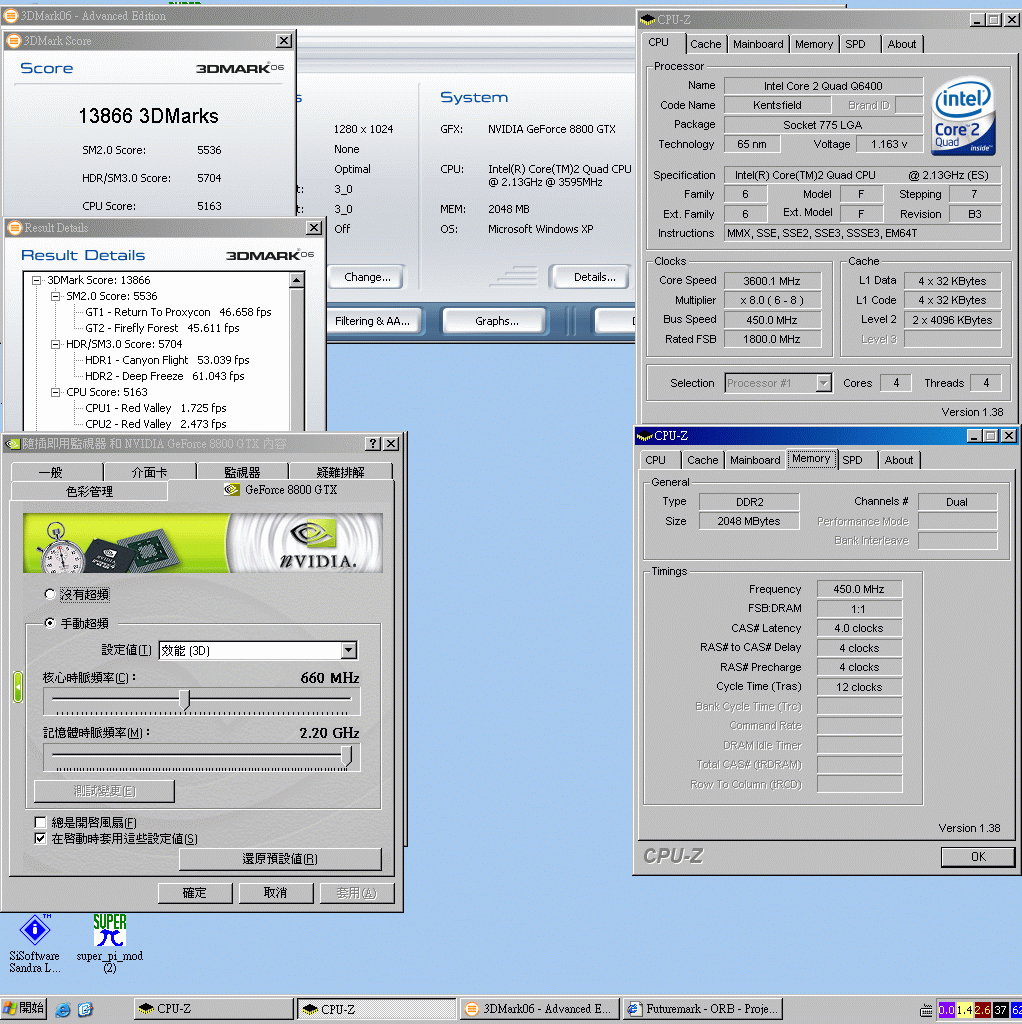
Task: Select HDR1 - Canyon Flight row
Action: pos(167,360)
